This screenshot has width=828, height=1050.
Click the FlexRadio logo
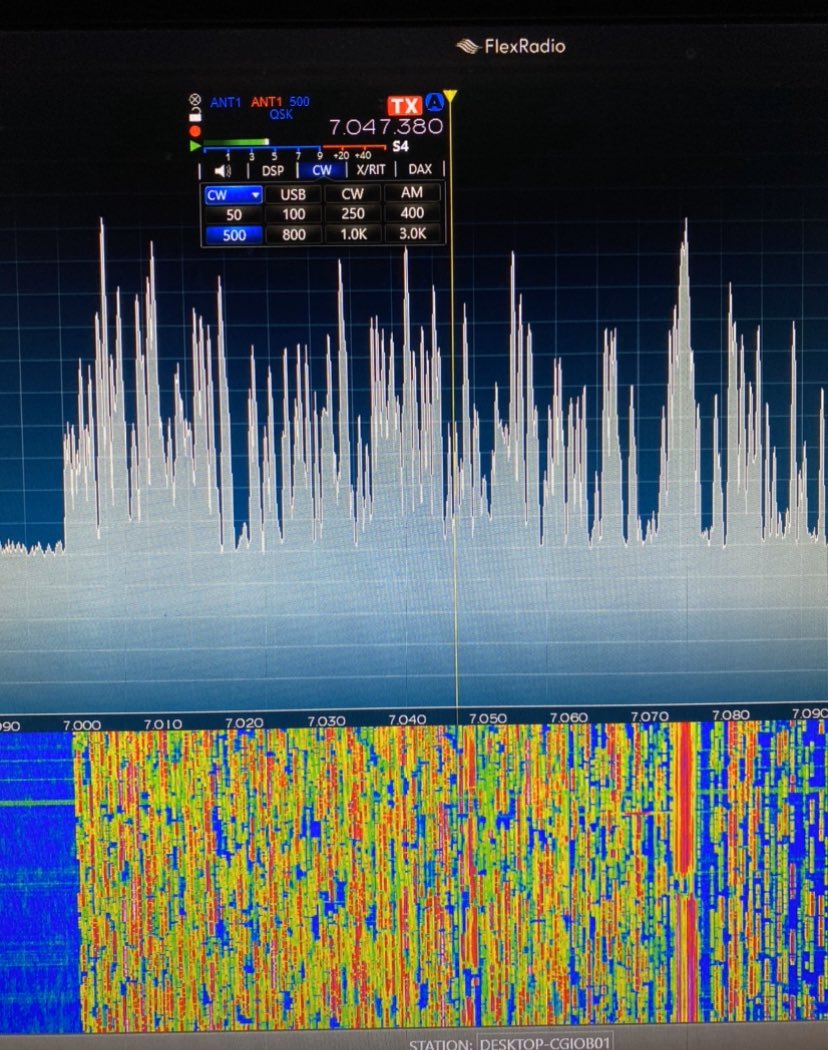tap(510, 46)
